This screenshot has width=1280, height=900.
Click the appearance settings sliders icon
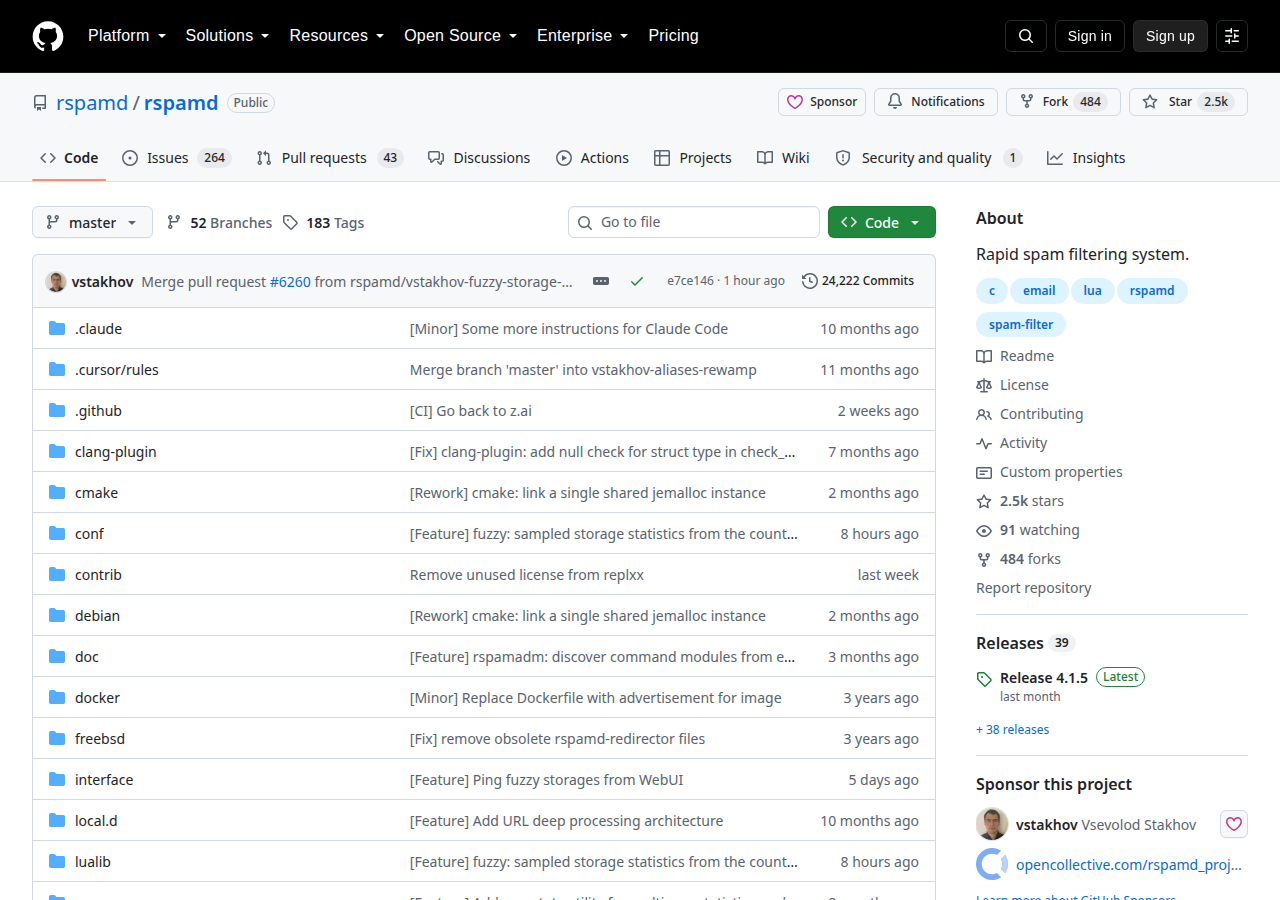(1232, 36)
